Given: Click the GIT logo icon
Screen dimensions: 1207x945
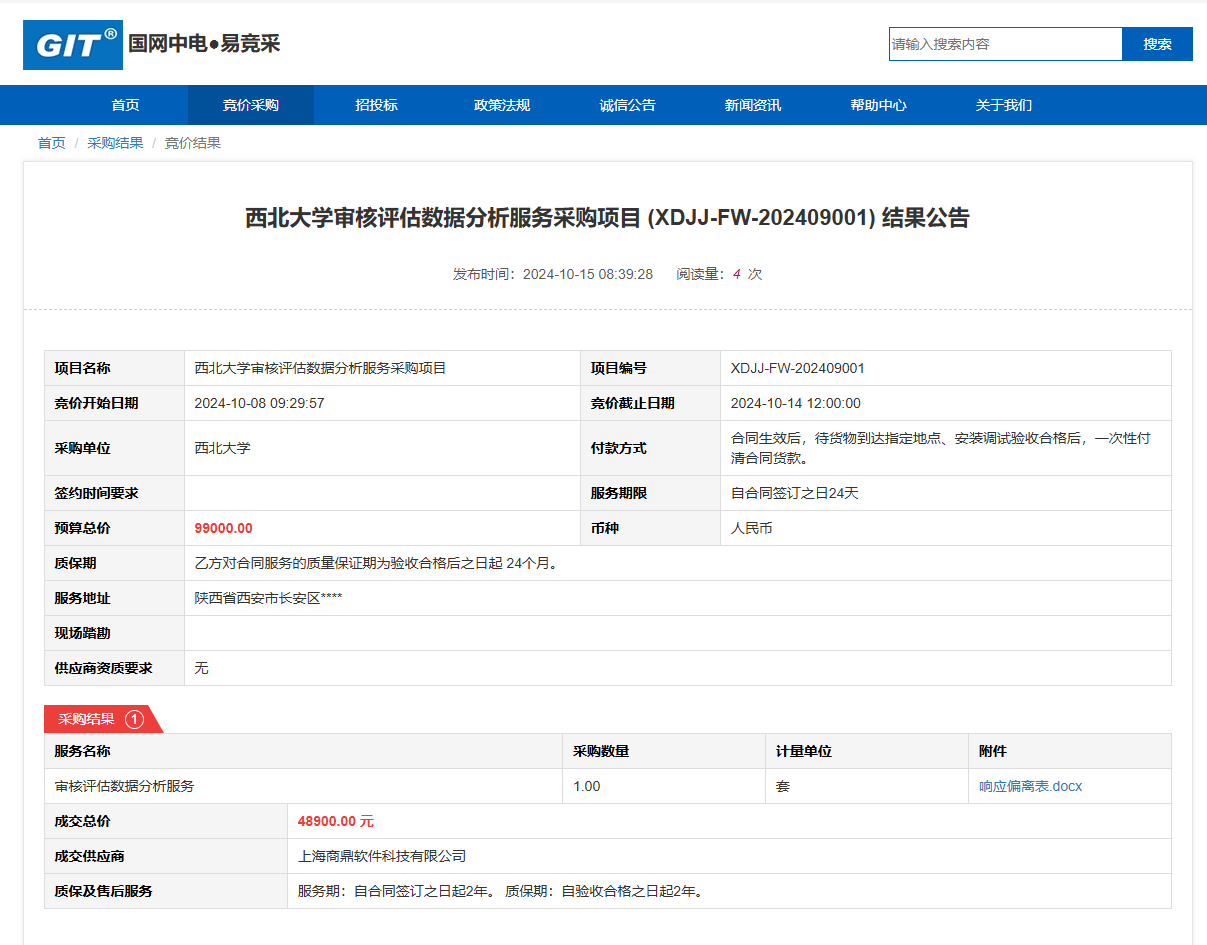Looking at the screenshot, I should pos(73,45).
